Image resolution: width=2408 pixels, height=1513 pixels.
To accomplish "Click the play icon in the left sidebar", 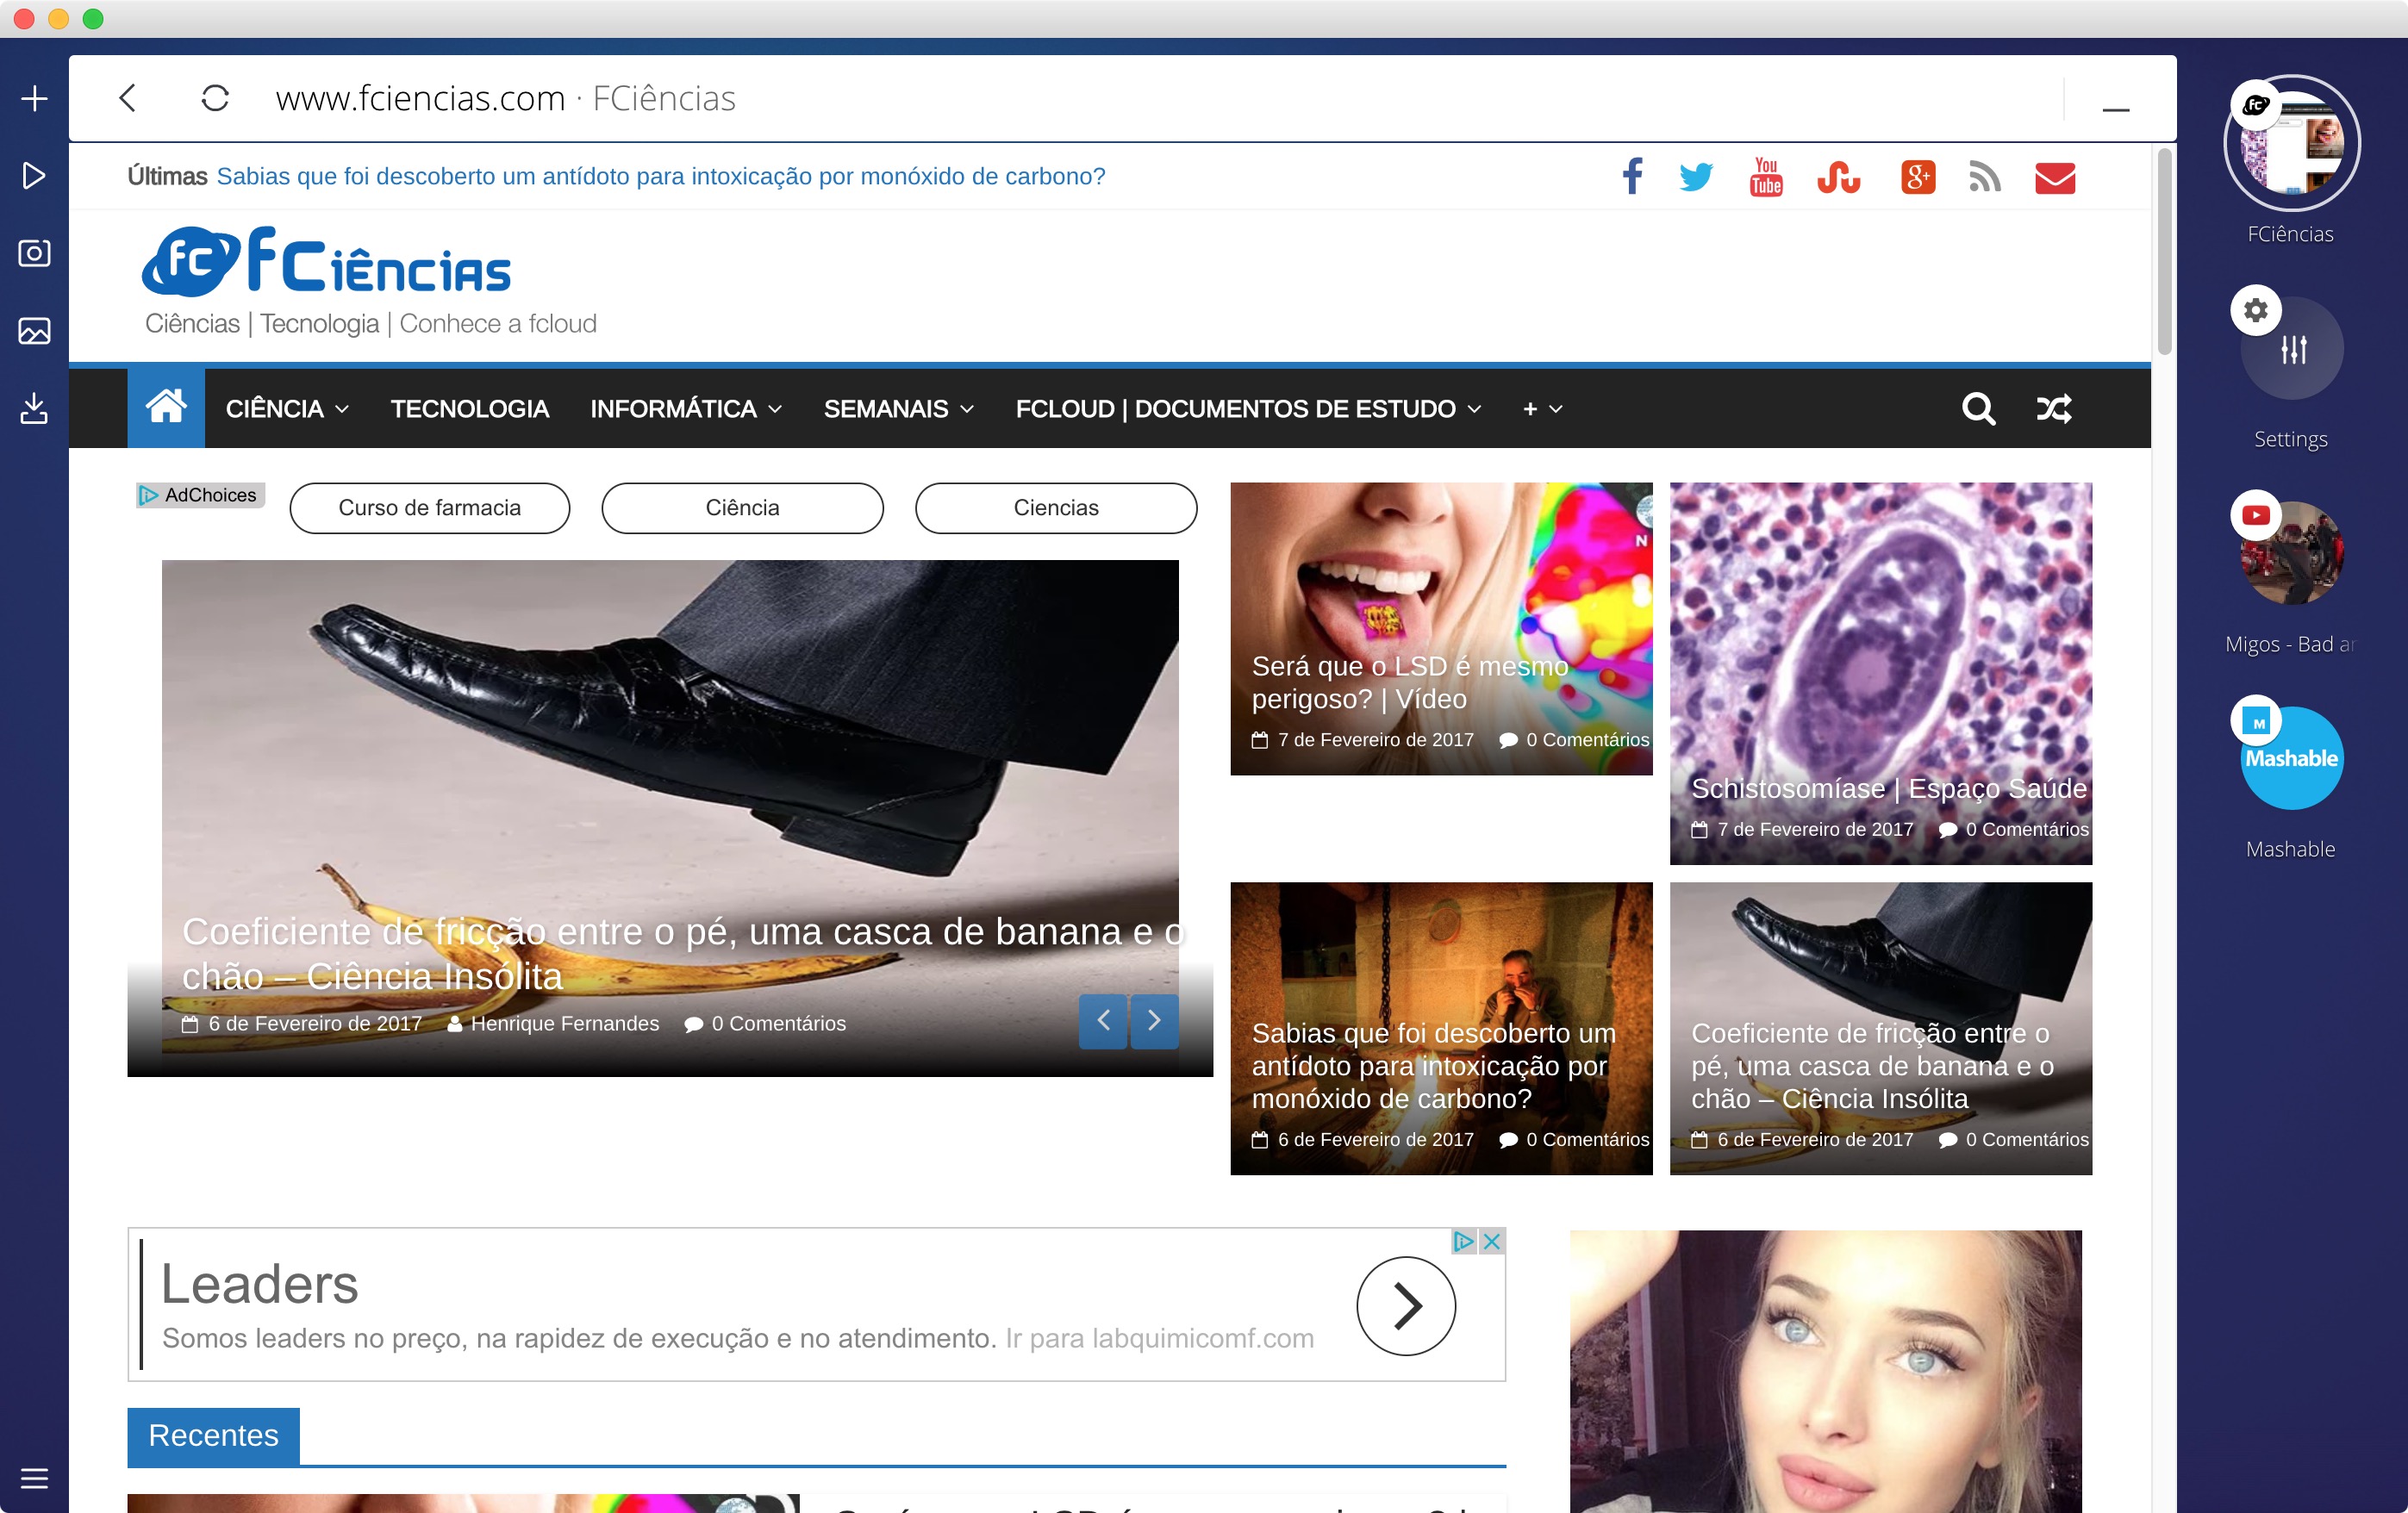I will click(34, 176).
